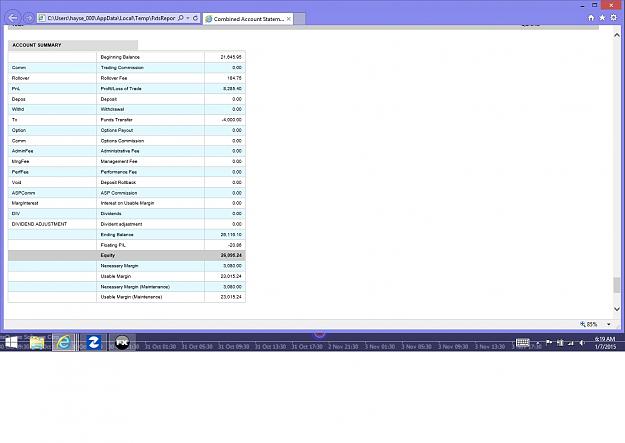Screen dimensions: 625x443
Task: Click the Withdrawal row label
Action: (112, 109)
